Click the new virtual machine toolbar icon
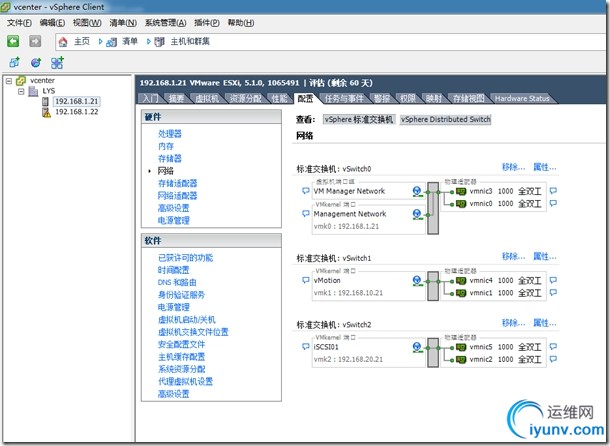 14,62
